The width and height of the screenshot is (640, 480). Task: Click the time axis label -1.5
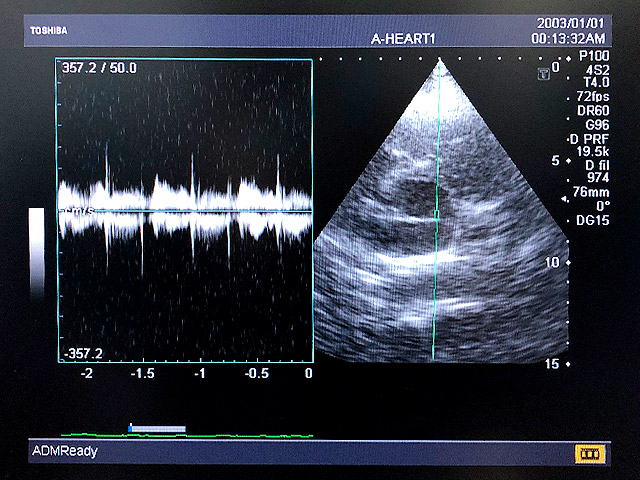click(142, 373)
